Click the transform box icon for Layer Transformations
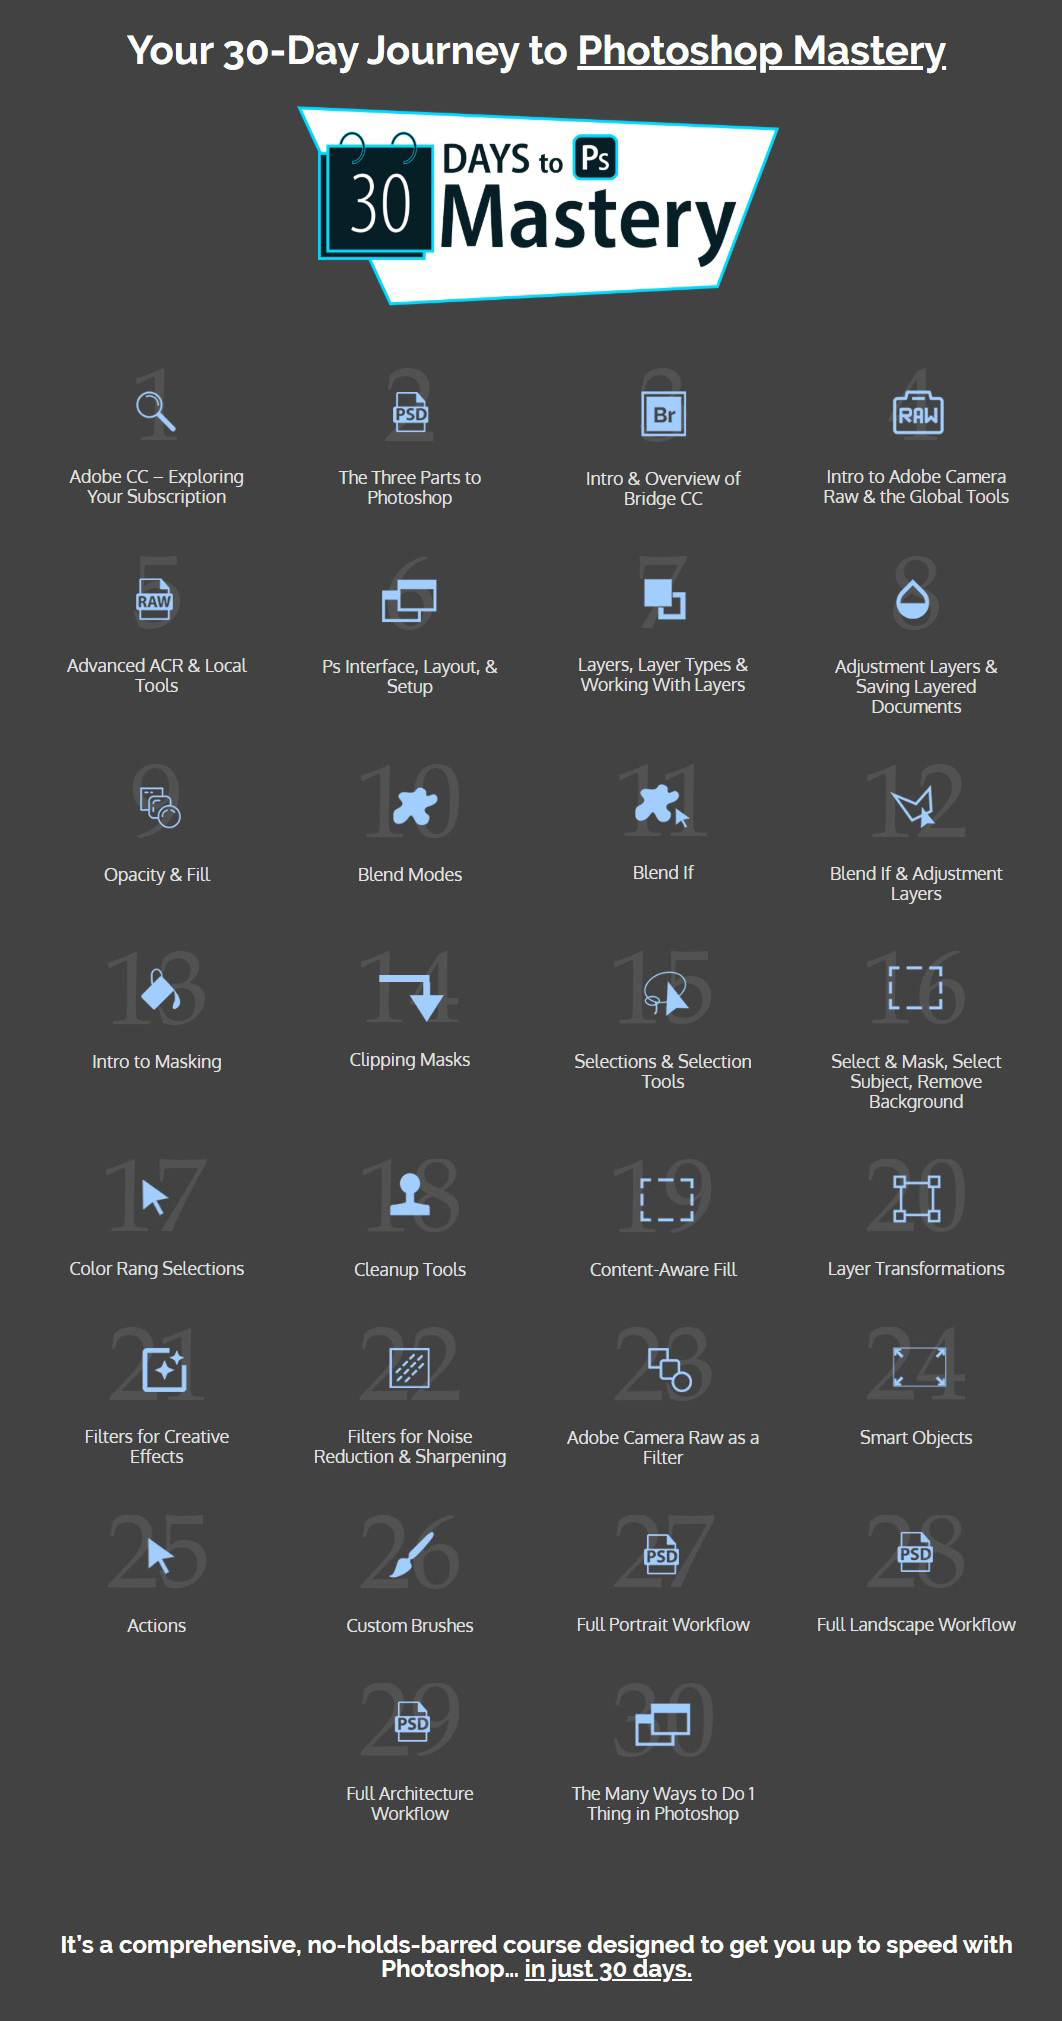1062x2021 pixels. coord(917,1198)
